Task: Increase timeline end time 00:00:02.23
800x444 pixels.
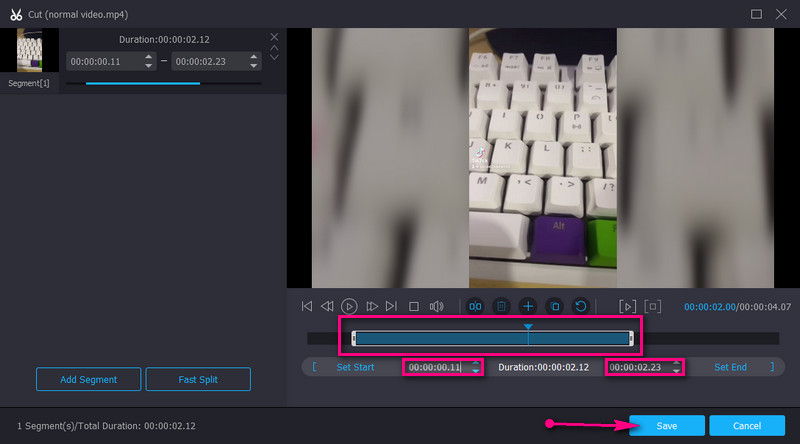Action: click(x=676, y=363)
